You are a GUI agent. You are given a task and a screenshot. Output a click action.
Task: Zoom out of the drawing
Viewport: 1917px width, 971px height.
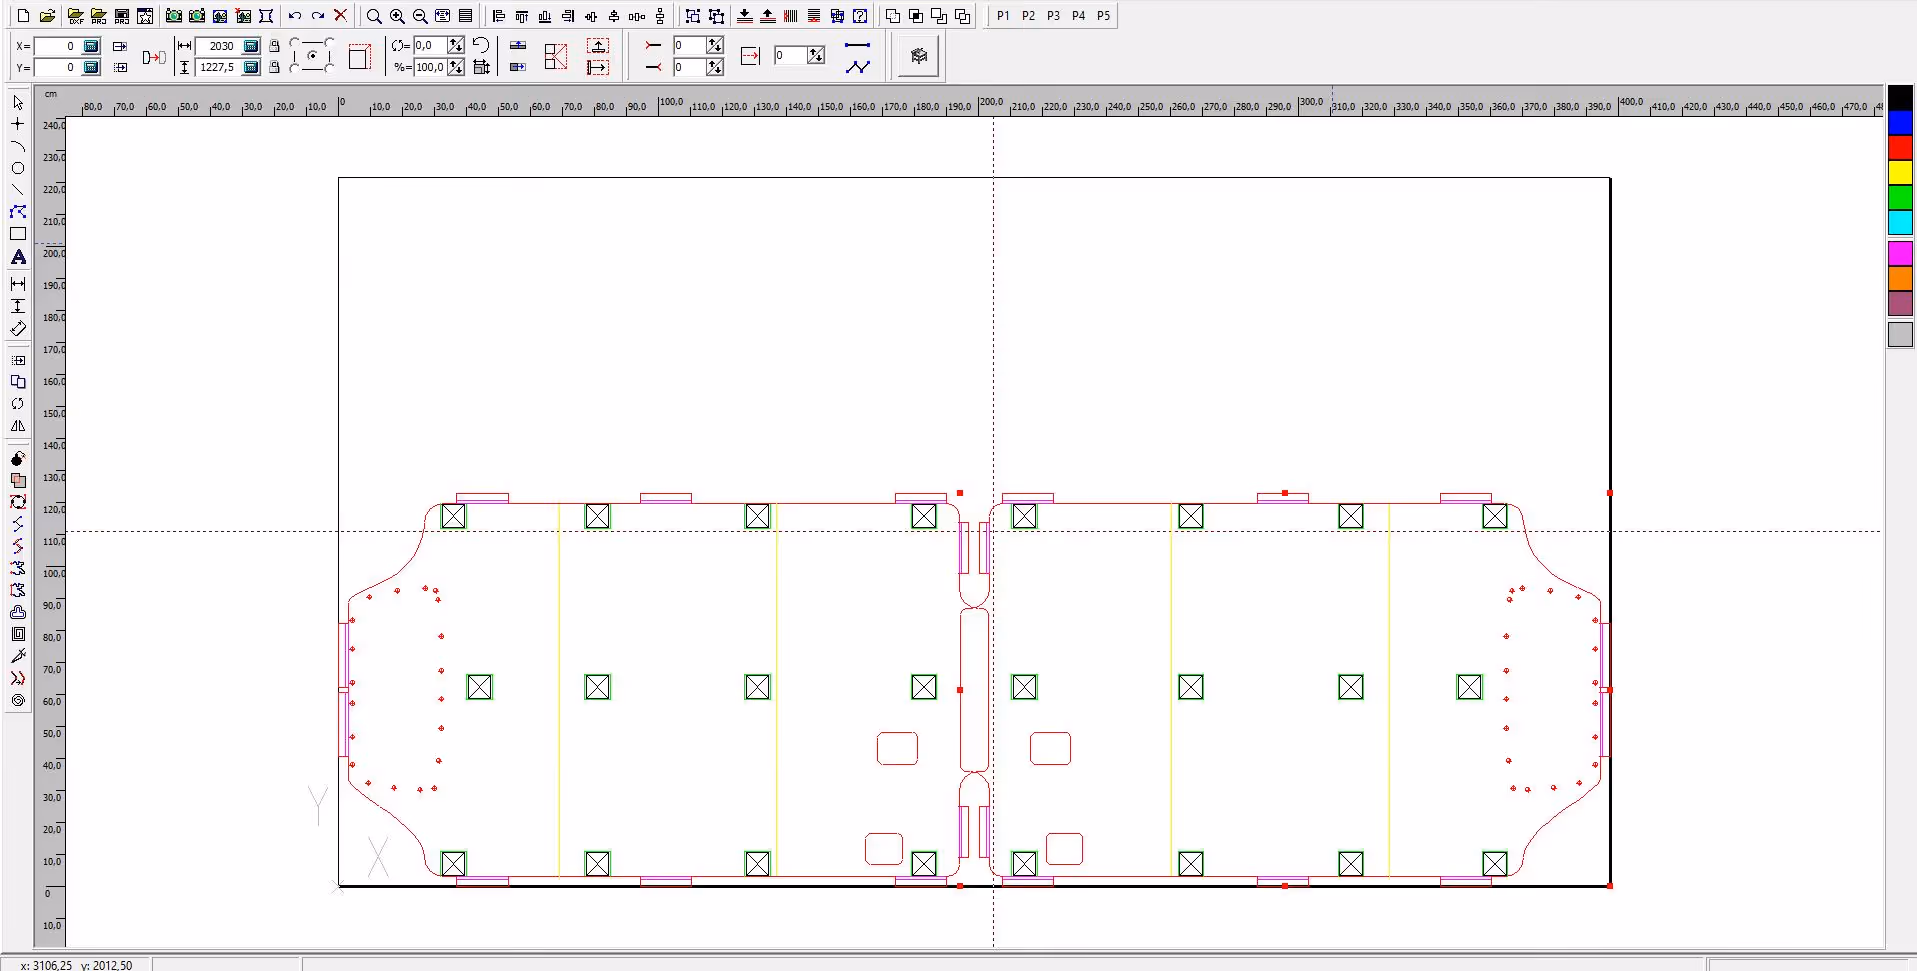click(420, 16)
